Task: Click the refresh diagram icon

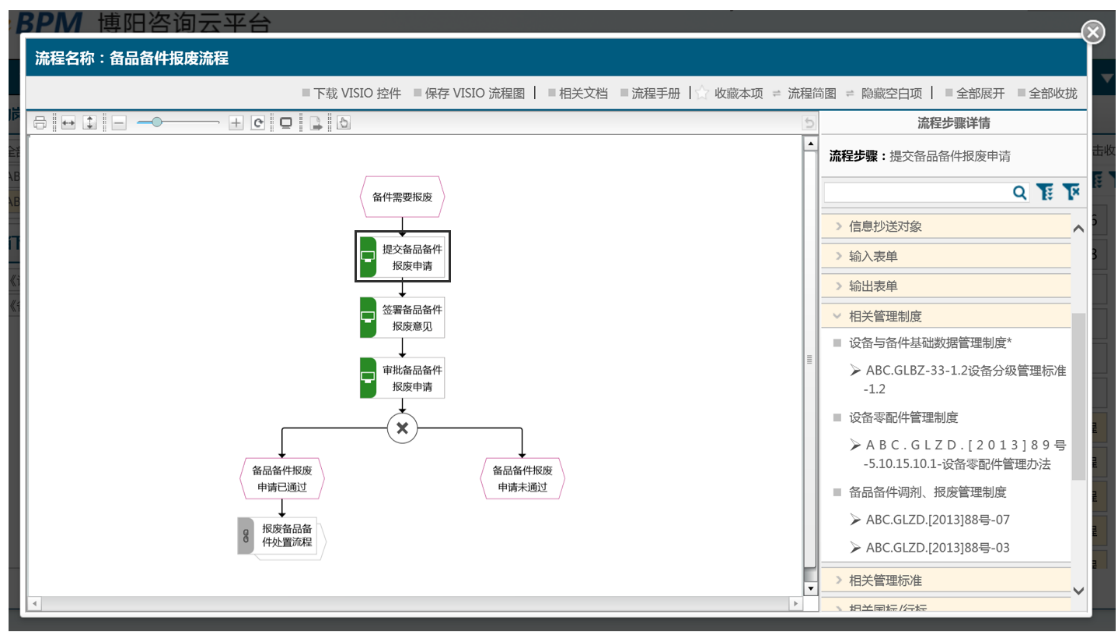Action: [258, 123]
